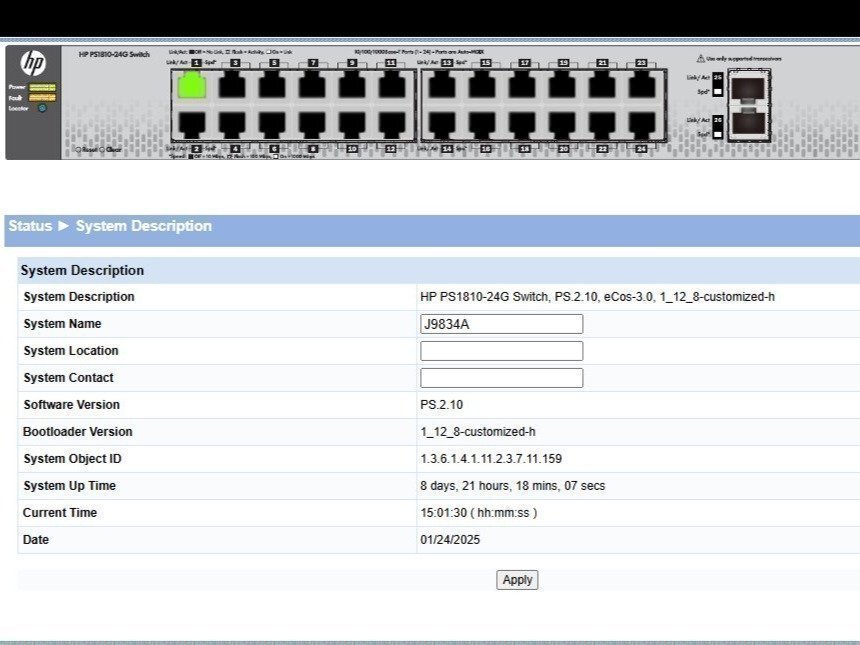
Task: Click the HP logo
Action: 33,63
